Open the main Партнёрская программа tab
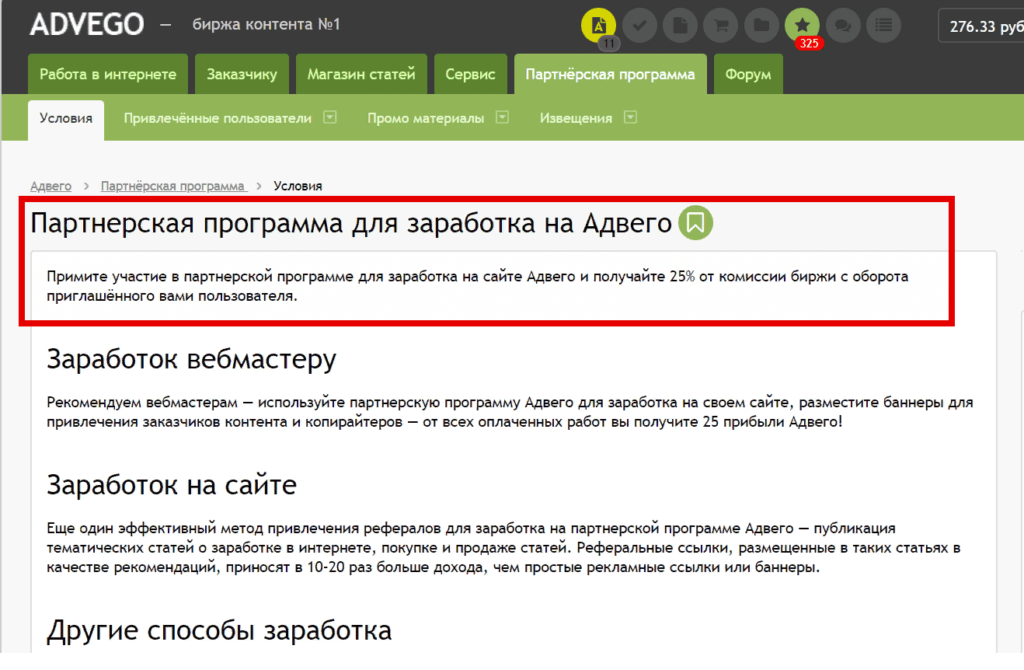Image resolution: width=1024 pixels, height=670 pixels. (x=610, y=74)
